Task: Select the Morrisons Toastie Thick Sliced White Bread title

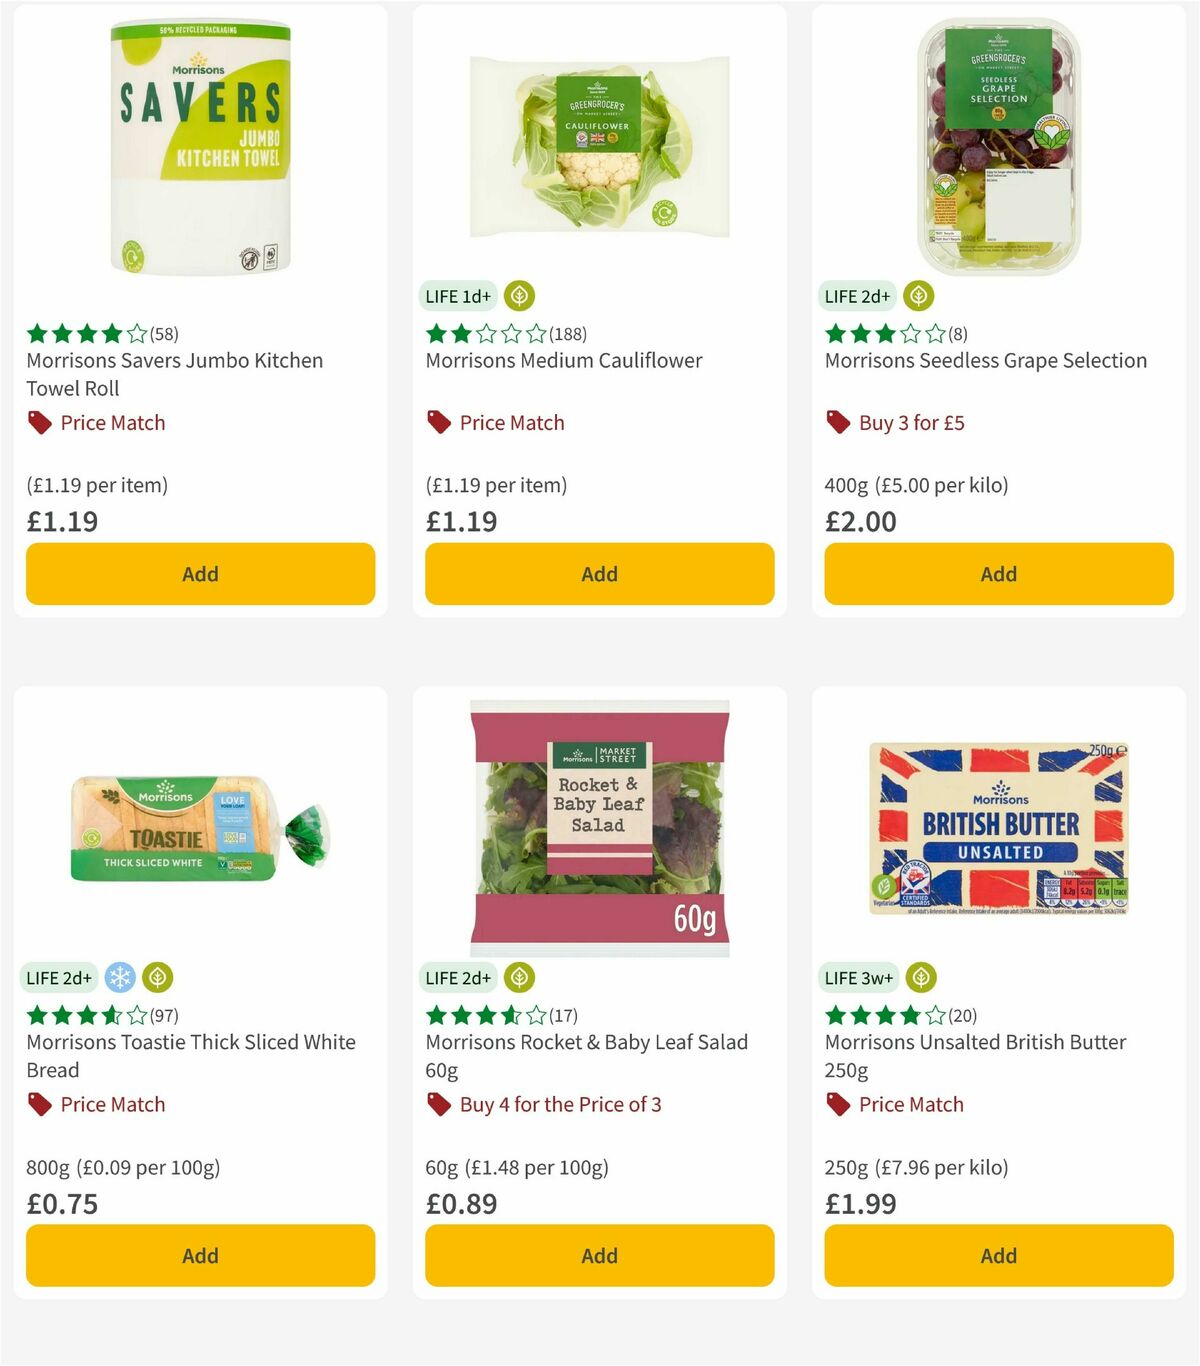Action: [x=189, y=1055]
